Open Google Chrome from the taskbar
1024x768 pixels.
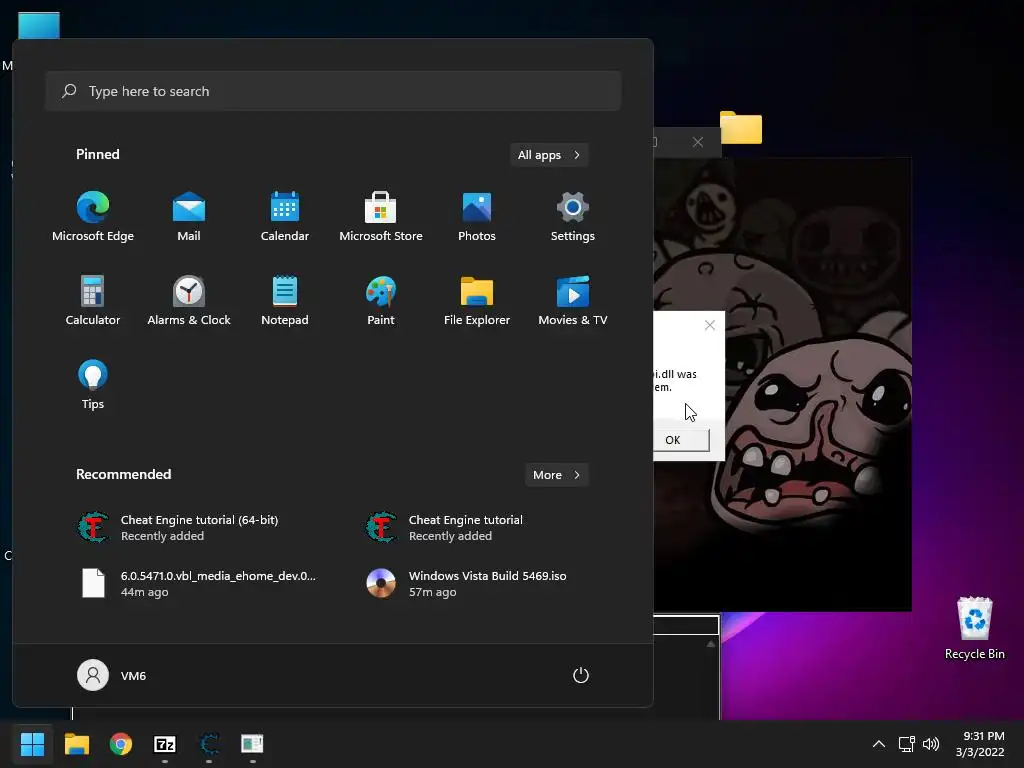(121, 744)
